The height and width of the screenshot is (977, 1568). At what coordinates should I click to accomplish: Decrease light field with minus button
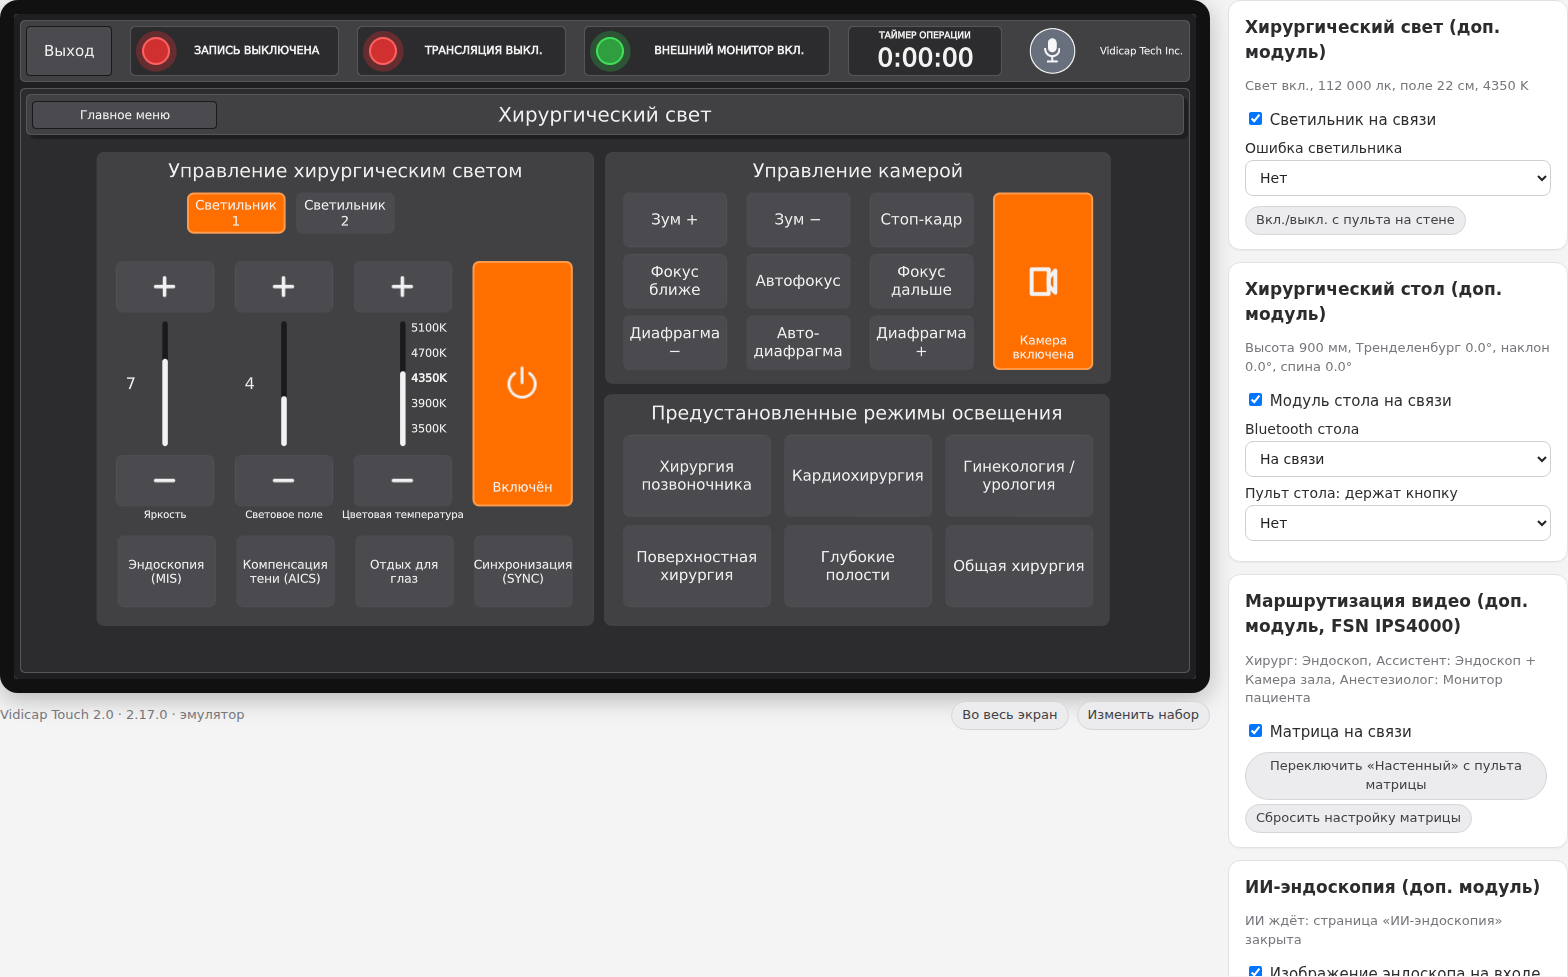(284, 481)
